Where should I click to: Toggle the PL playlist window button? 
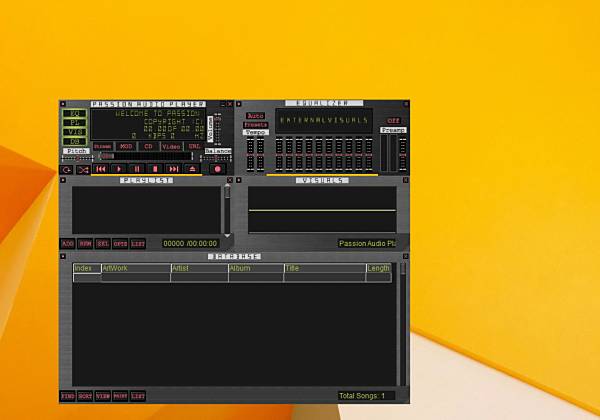[x=75, y=123]
